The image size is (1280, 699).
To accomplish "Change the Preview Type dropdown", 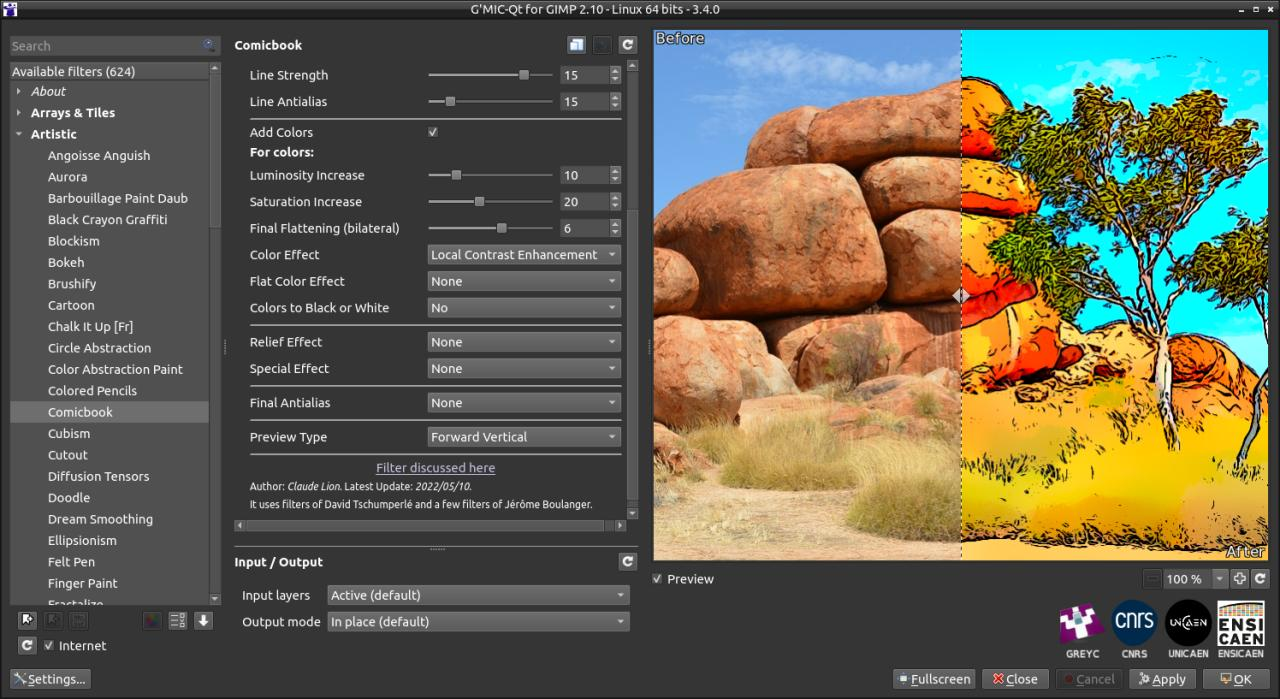I will [523, 436].
